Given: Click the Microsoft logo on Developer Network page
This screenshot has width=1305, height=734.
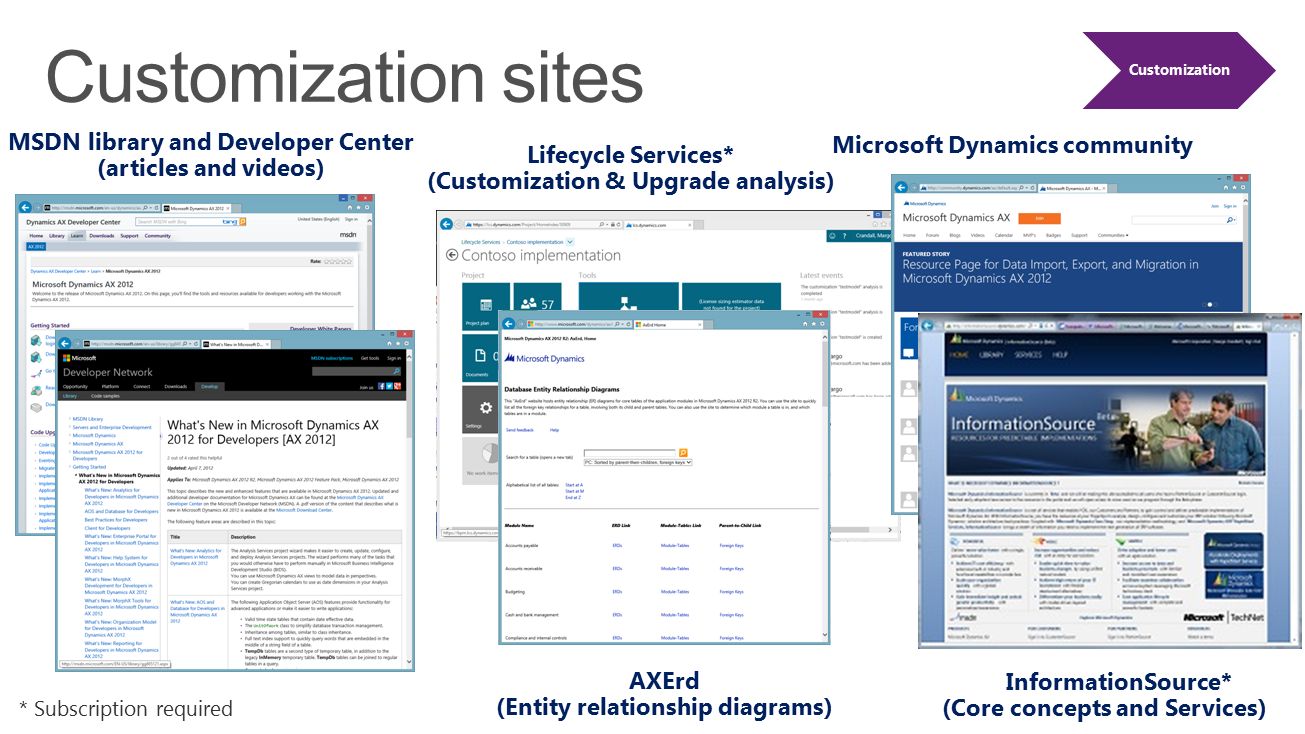Looking at the screenshot, I should [x=80, y=357].
